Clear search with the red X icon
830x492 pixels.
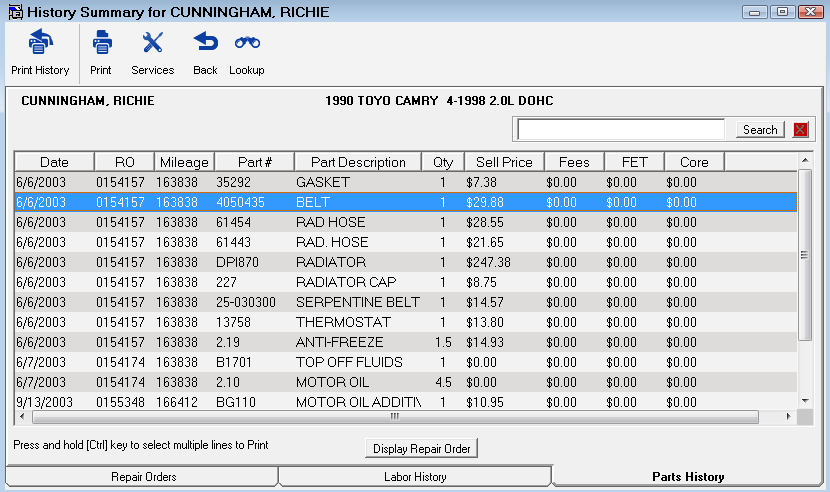pos(800,129)
